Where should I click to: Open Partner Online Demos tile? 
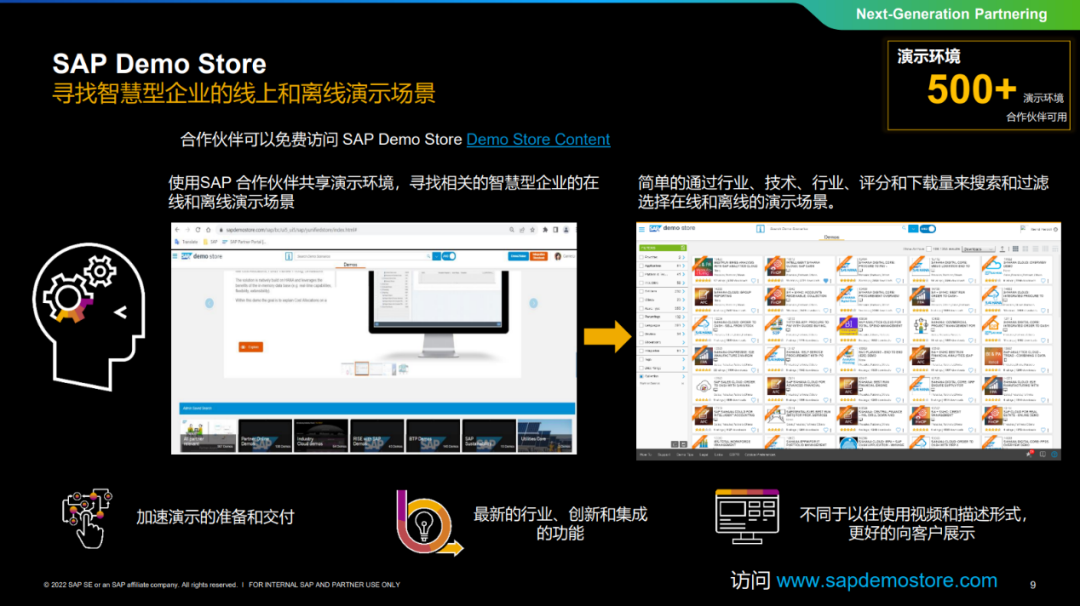point(265,436)
